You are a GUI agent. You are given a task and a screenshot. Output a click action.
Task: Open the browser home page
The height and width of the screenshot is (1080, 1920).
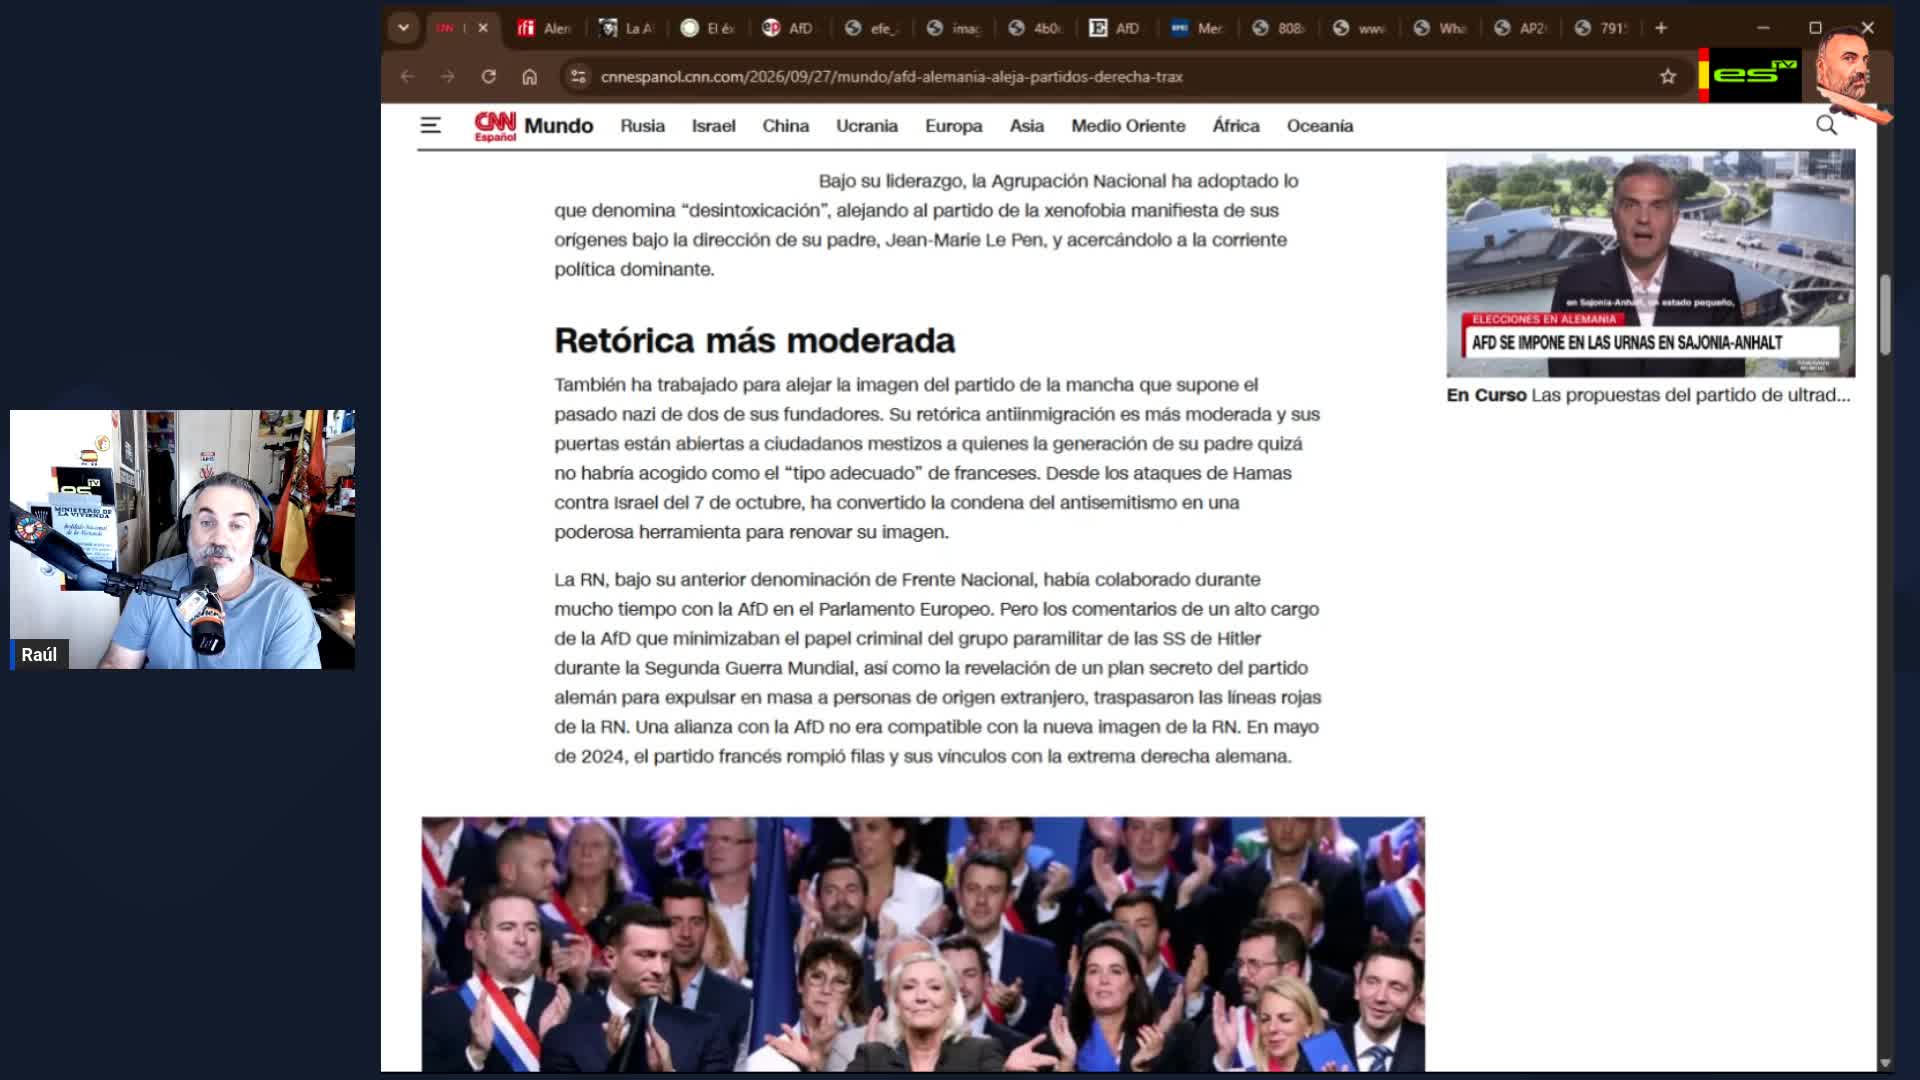pos(529,76)
